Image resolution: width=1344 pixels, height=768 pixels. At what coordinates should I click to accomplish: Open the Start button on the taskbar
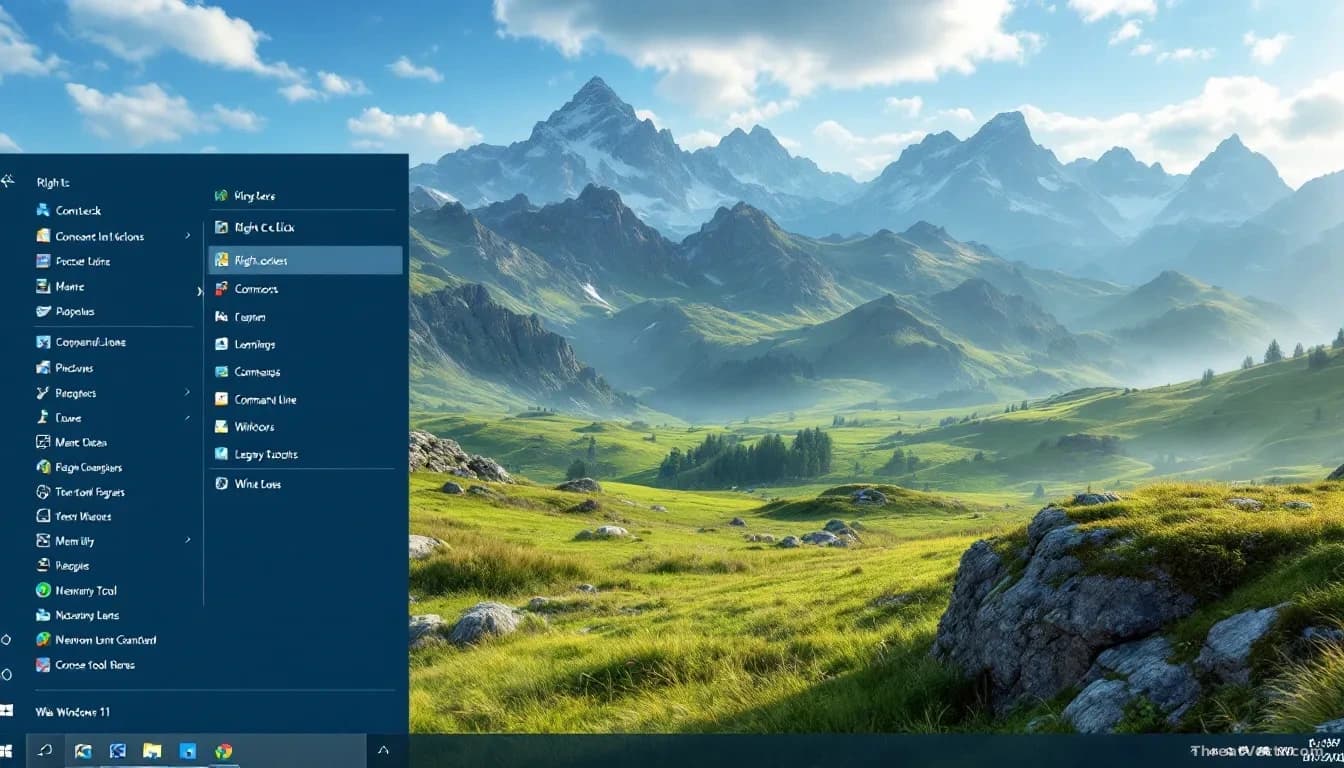click(x=6, y=751)
